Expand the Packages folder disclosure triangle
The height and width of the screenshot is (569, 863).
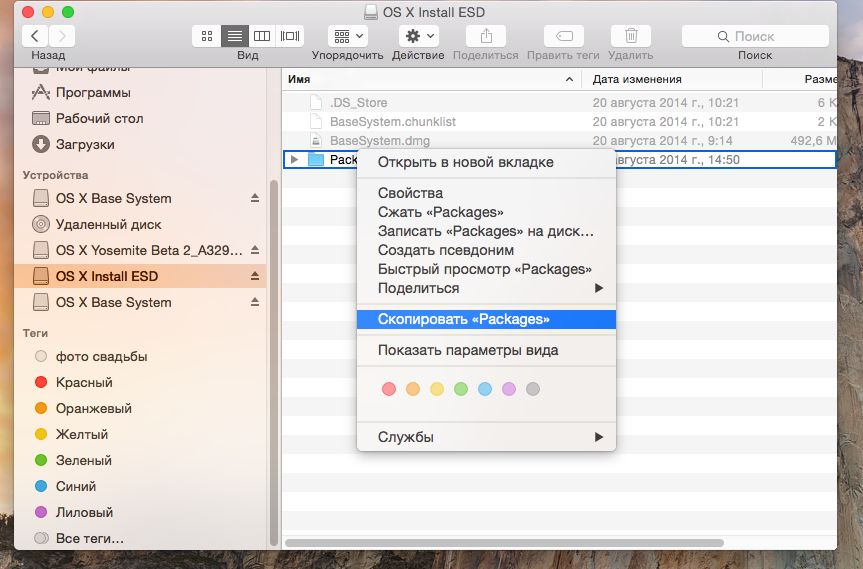pos(294,160)
